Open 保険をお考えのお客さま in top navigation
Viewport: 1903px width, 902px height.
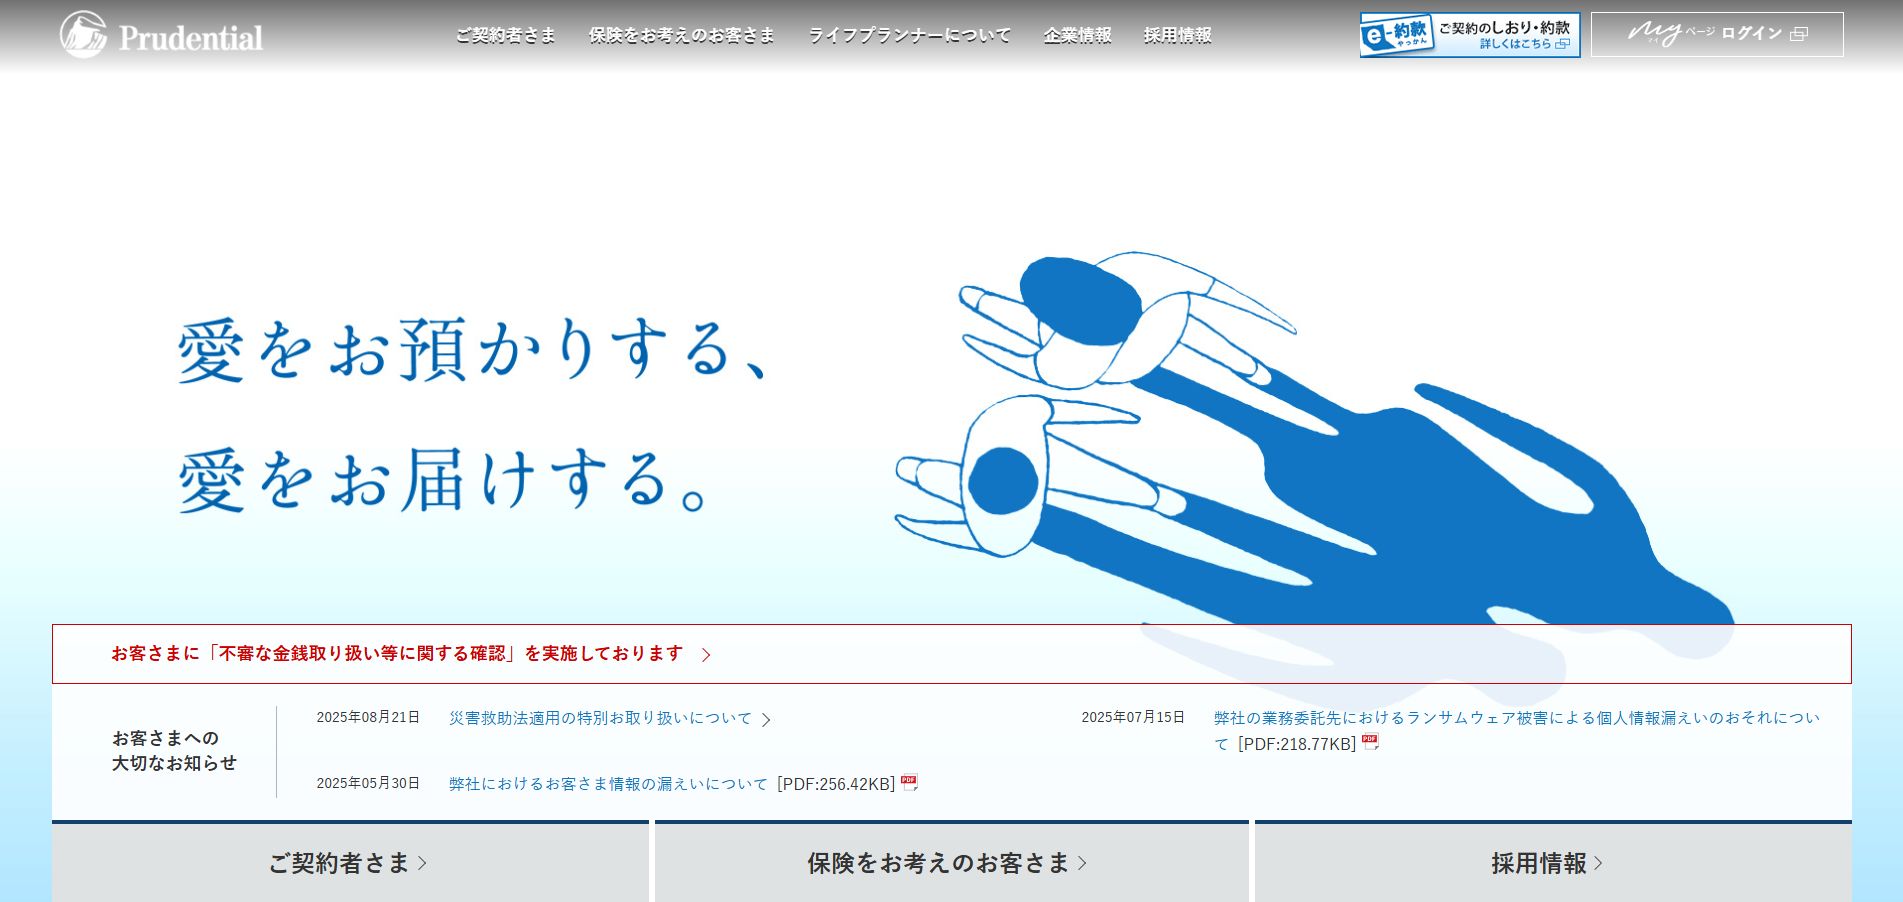click(681, 35)
